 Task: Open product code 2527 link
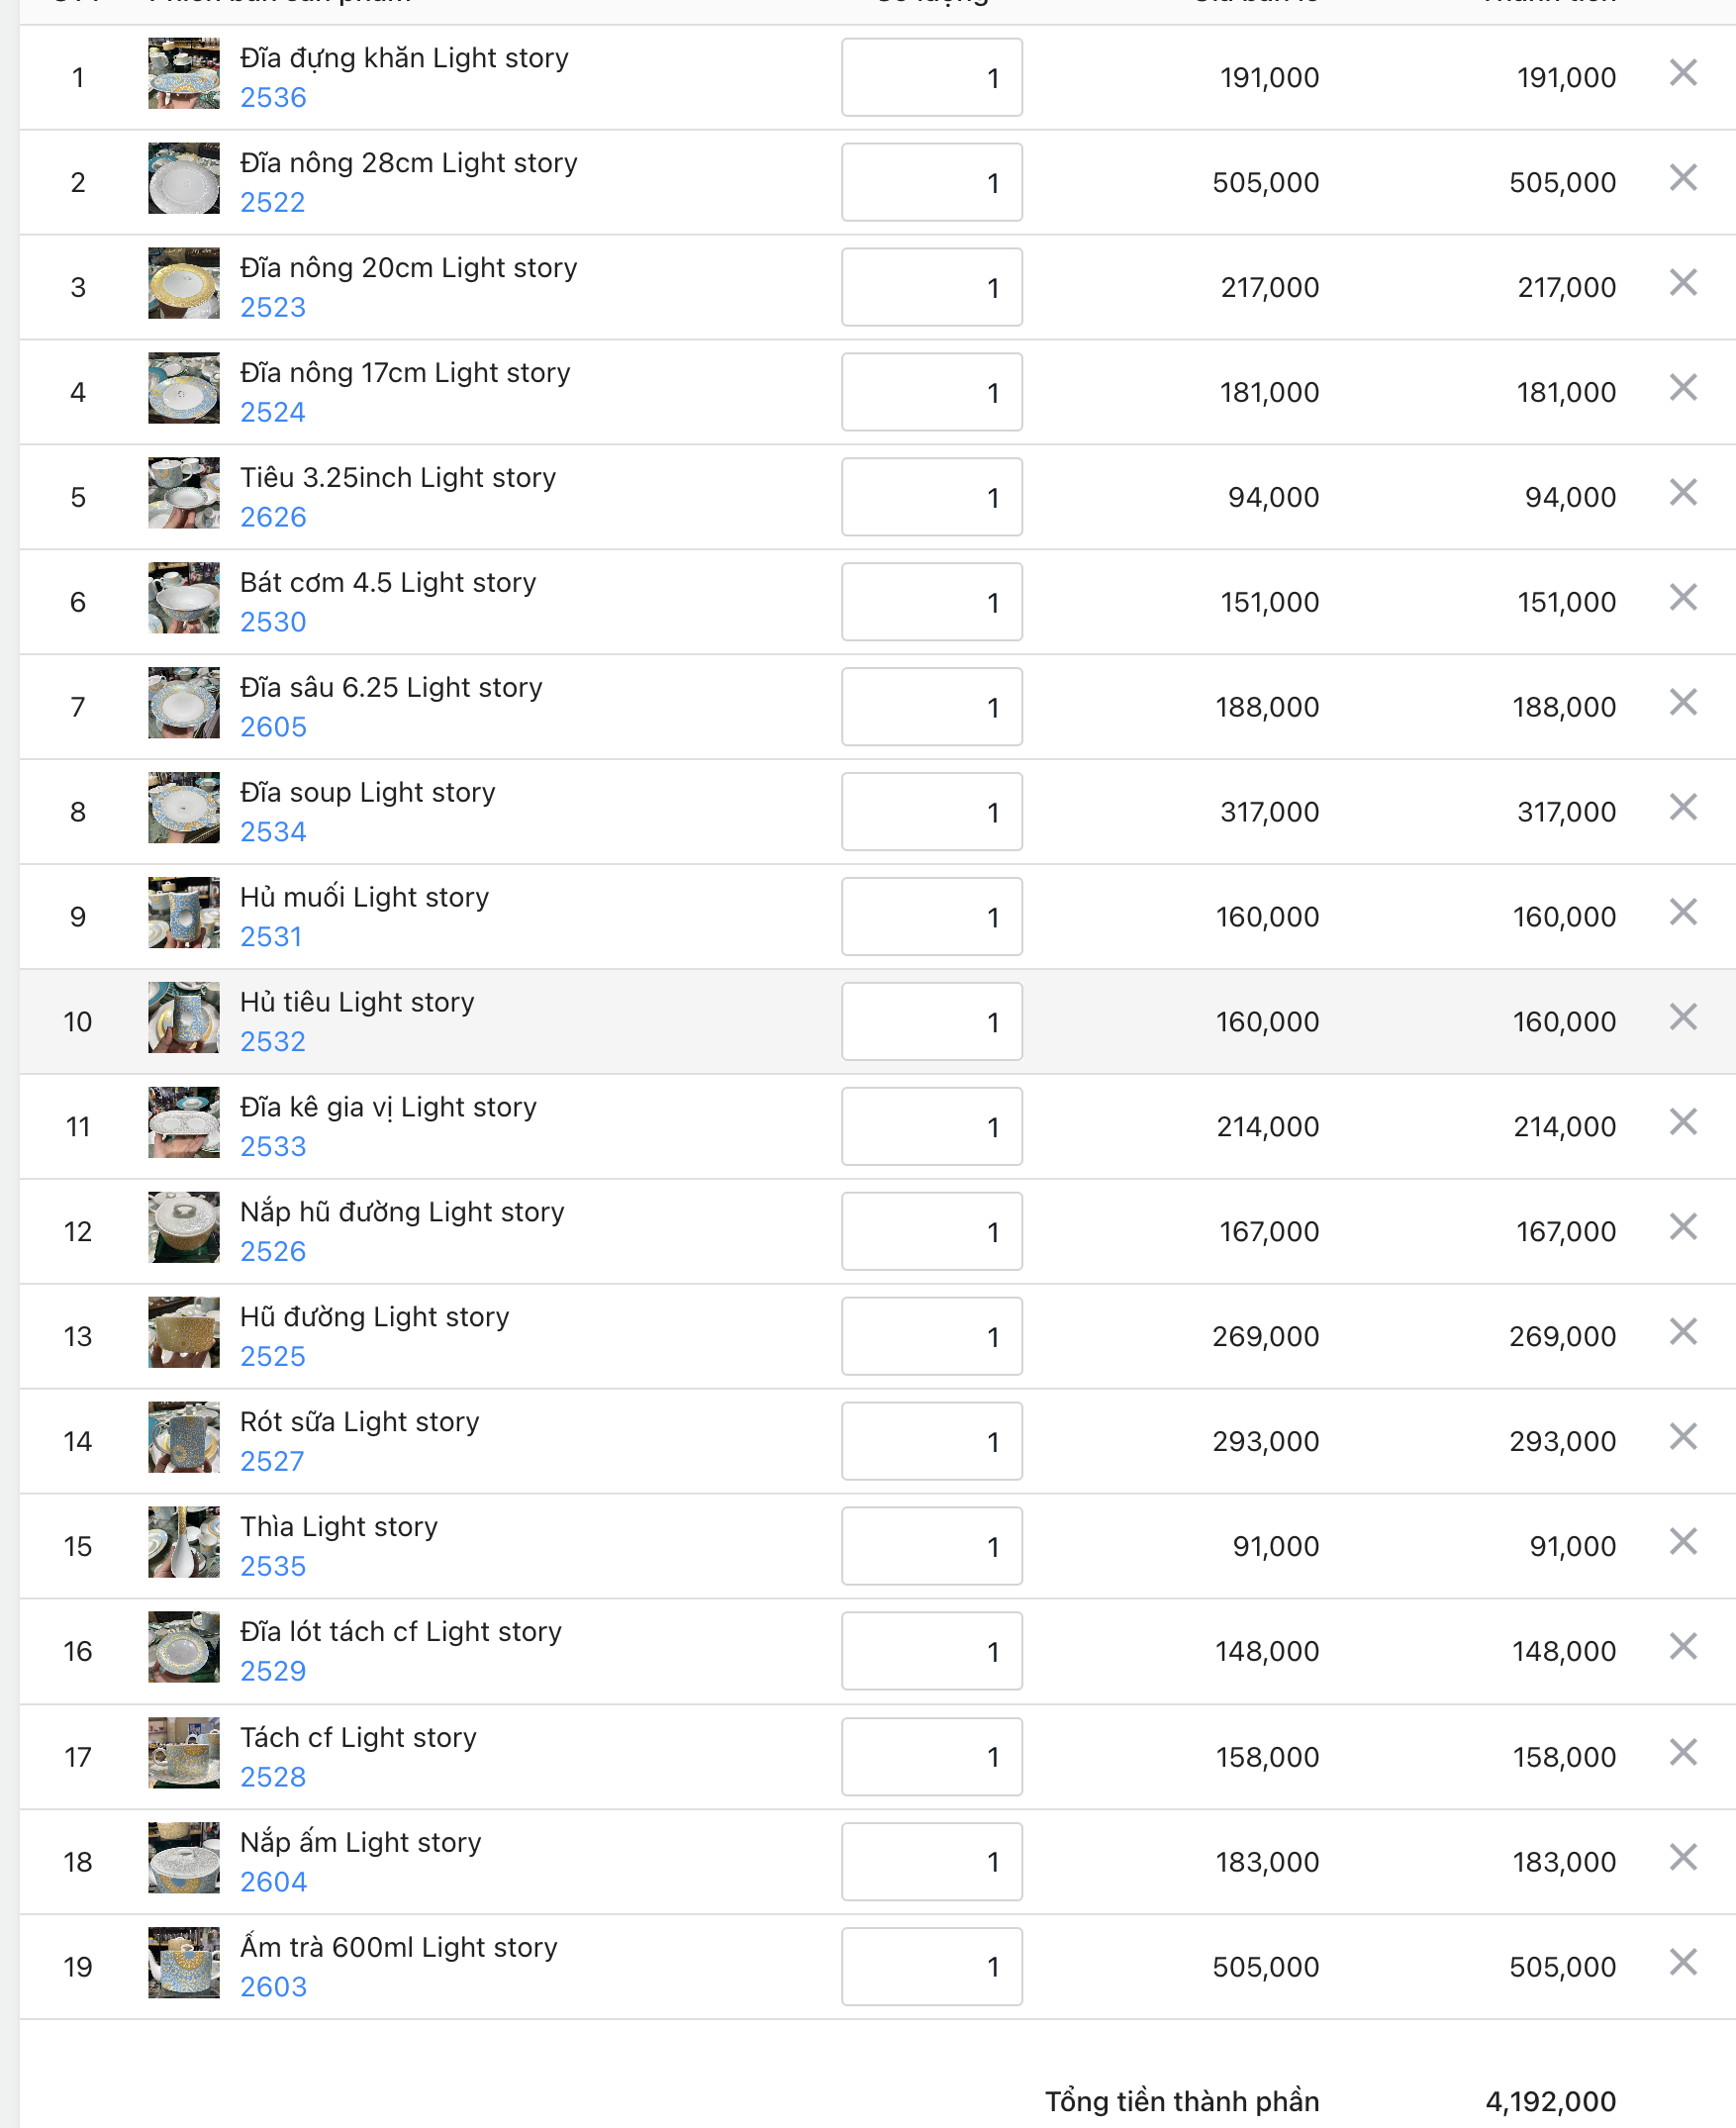click(272, 1462)
